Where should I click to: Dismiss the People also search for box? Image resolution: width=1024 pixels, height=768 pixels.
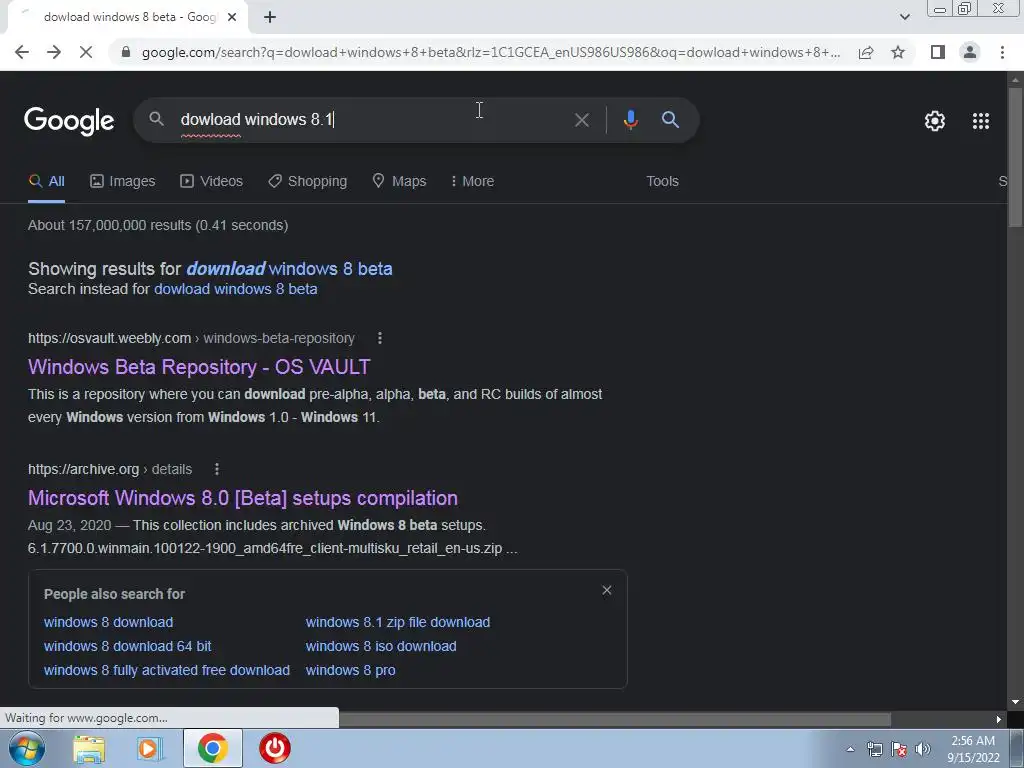[x=607, y=590]
